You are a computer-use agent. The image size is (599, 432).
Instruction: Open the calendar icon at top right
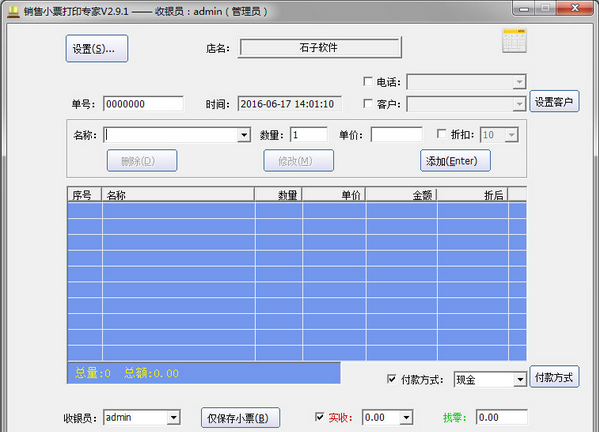[x=514, y=40]
